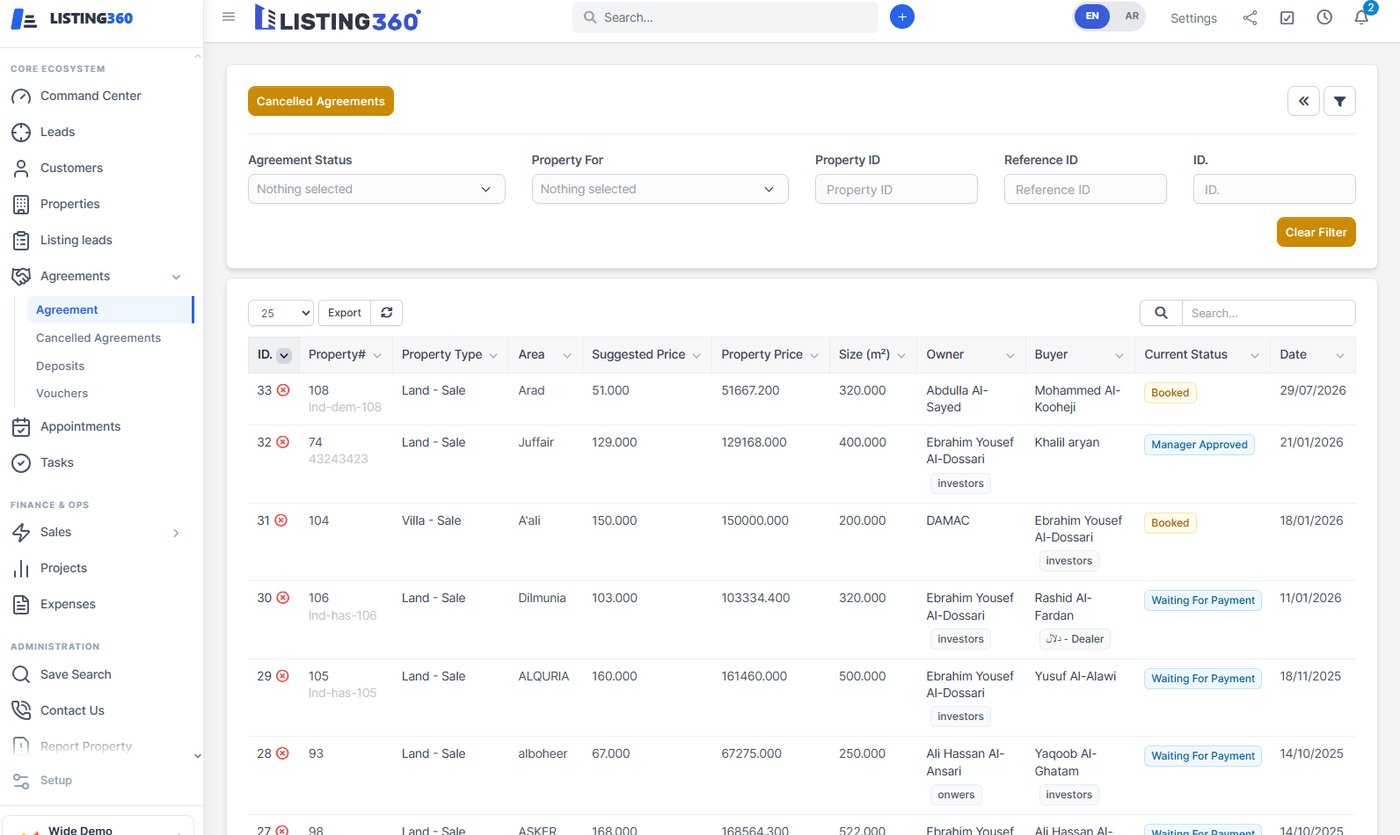Click the table search magnifier icon
Screen dimensions: 1400x835
[x=1161, y=313]
